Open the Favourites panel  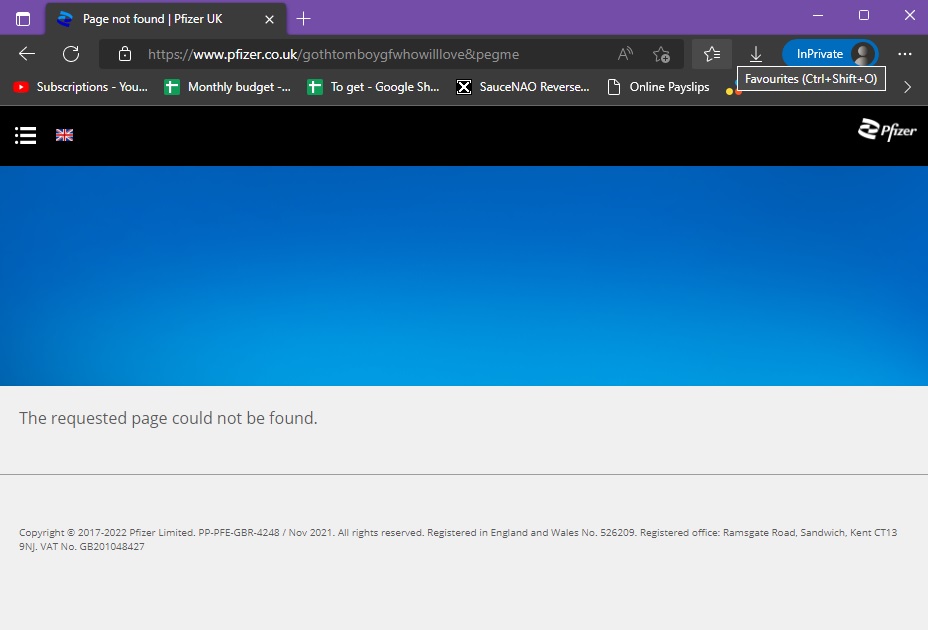[x=712, y=54]
